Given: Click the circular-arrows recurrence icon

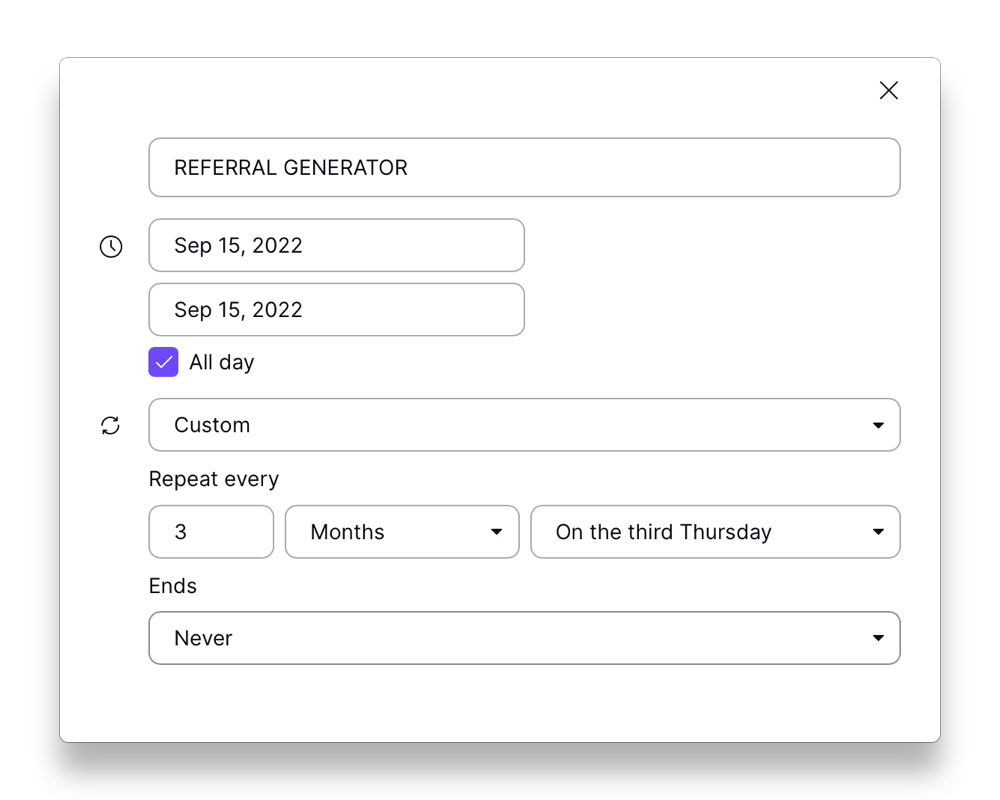Looking at the screenshot, I should point(111,425).
